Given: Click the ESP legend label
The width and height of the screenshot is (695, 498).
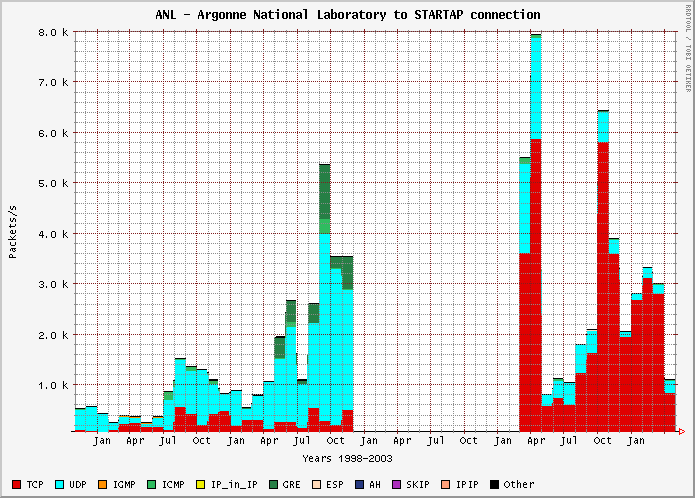Looking at the screenshot, I should coord(335,484).
